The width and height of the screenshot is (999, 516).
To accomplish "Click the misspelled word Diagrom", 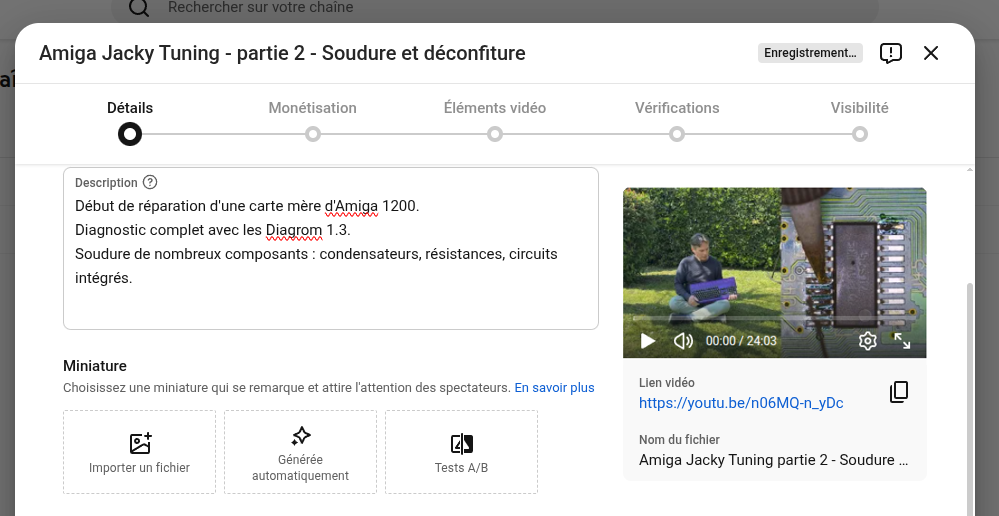I will click(294, 230).
